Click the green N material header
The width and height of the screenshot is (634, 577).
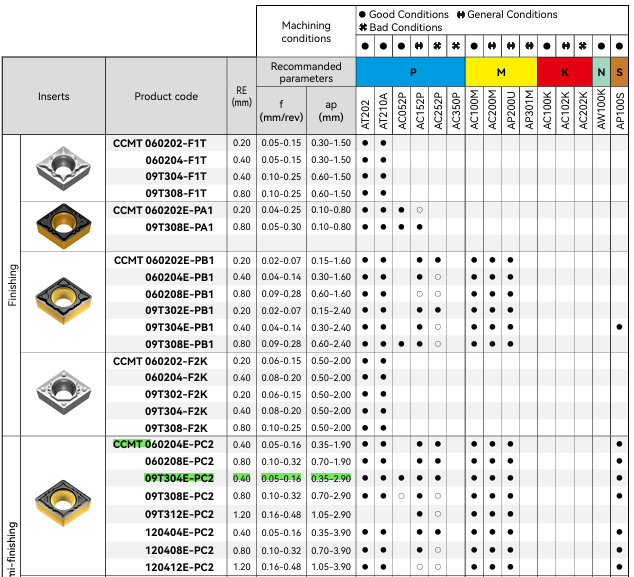601,72
